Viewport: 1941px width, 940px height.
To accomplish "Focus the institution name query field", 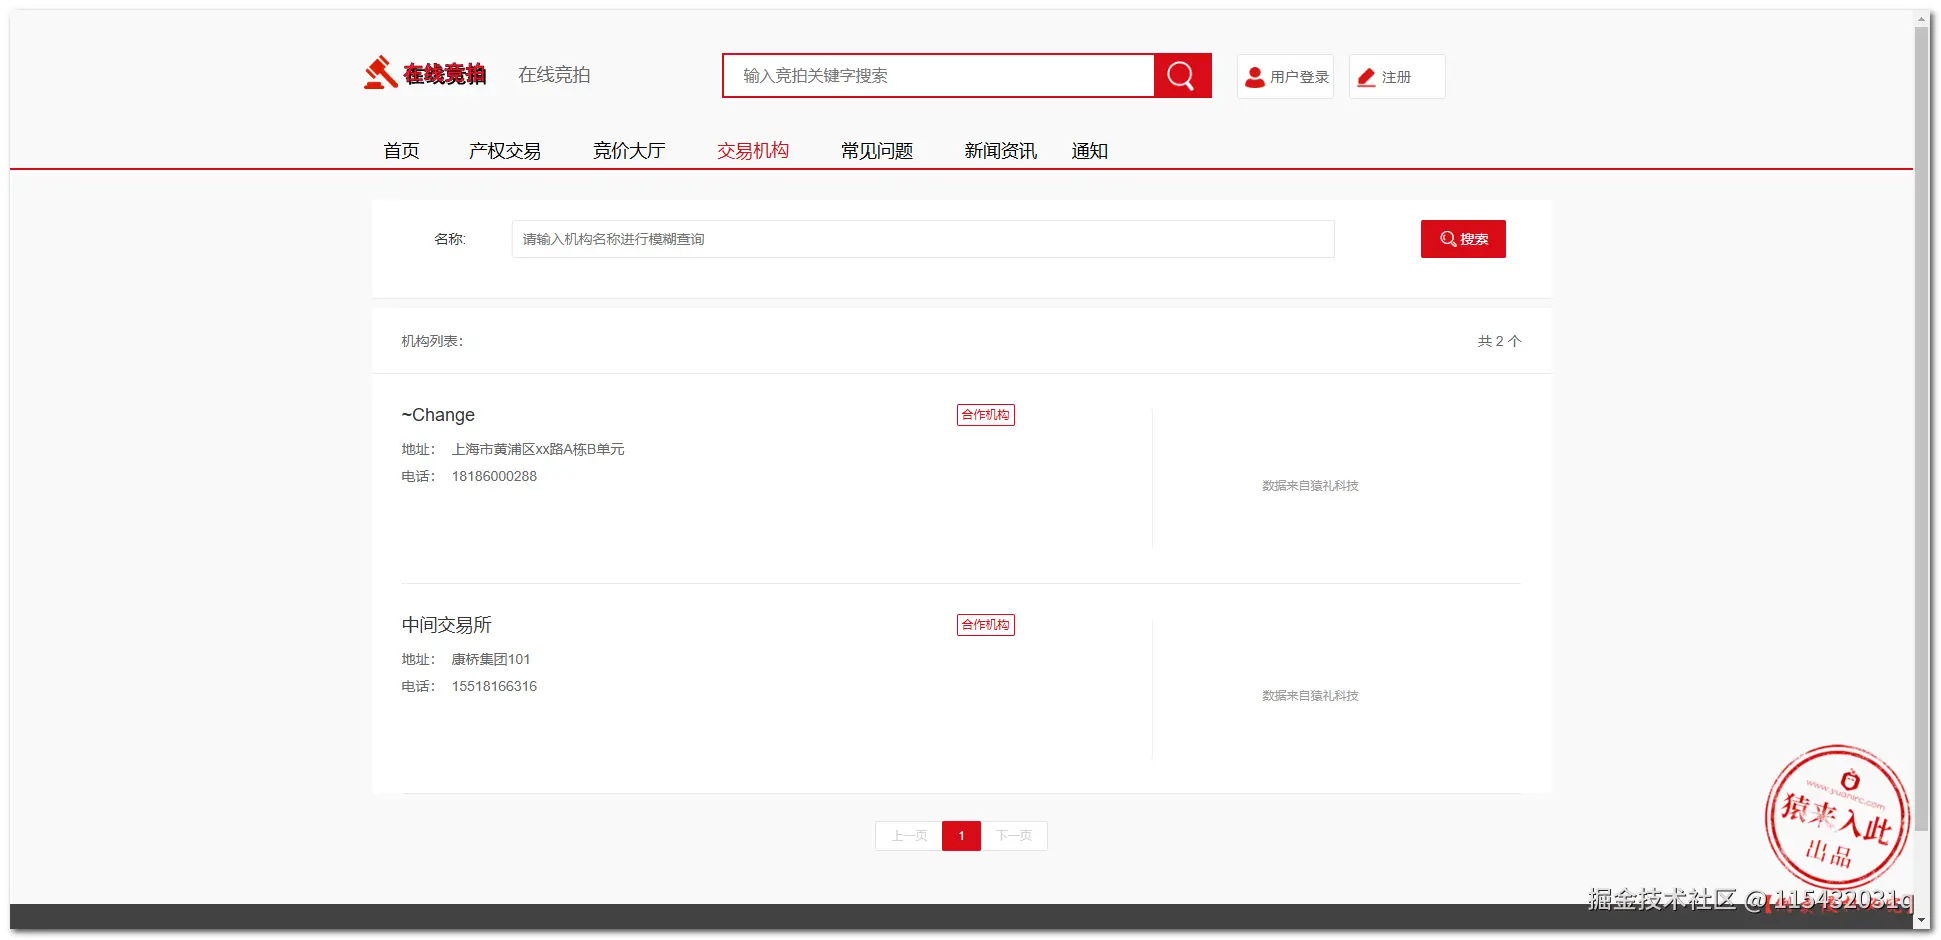I will pos(923,239).
